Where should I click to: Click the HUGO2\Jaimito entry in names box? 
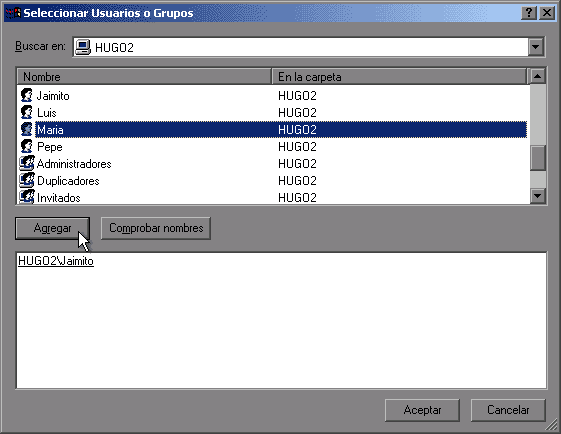tap(56, 261)
